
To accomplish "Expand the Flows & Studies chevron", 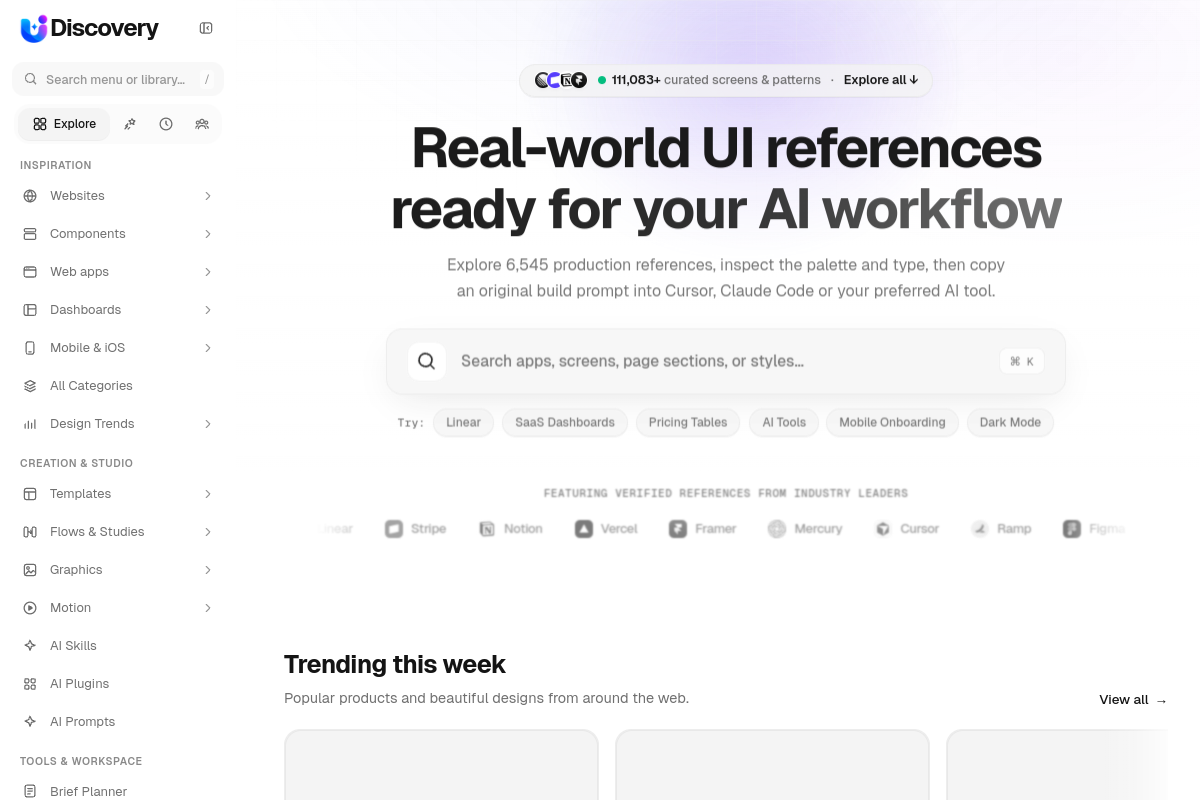I will (x=208, y=532).
